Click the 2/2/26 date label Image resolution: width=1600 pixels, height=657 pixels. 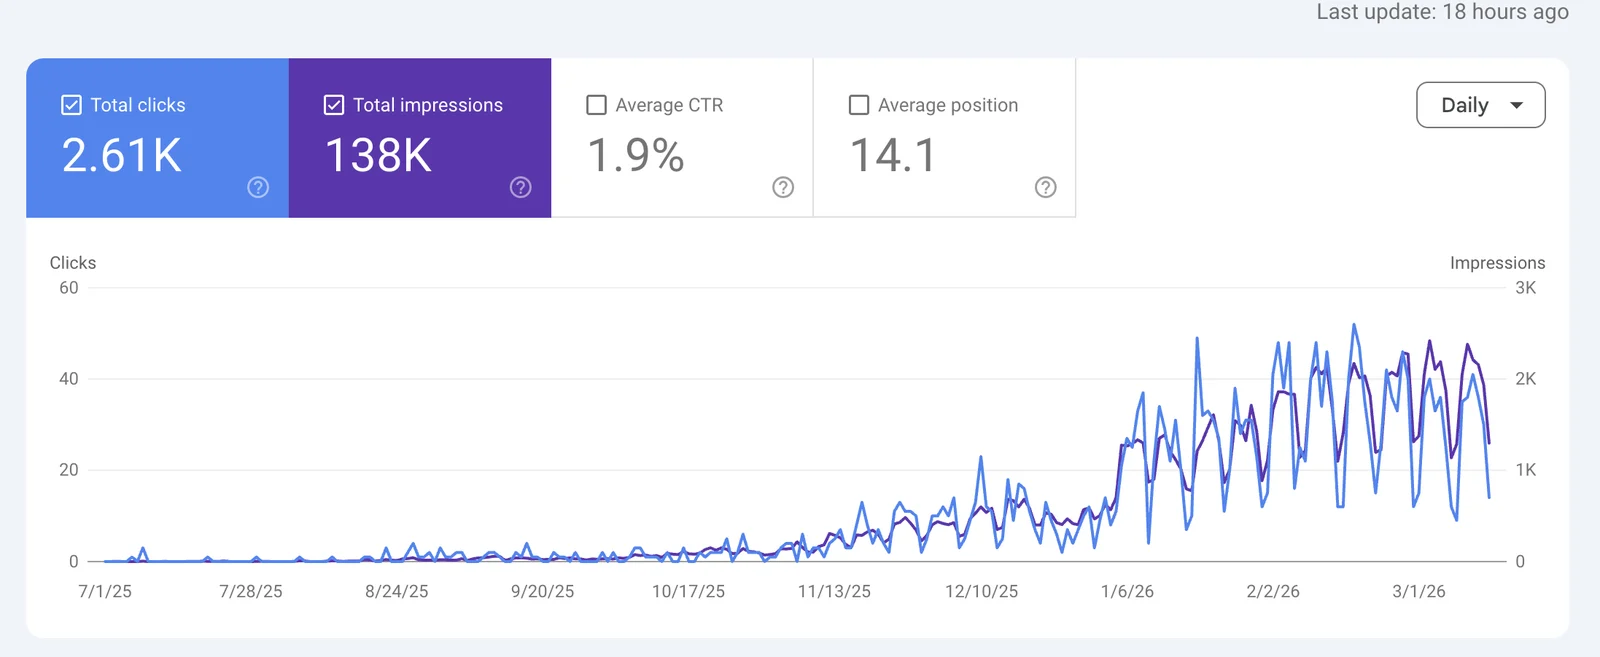coord(1273,591)
